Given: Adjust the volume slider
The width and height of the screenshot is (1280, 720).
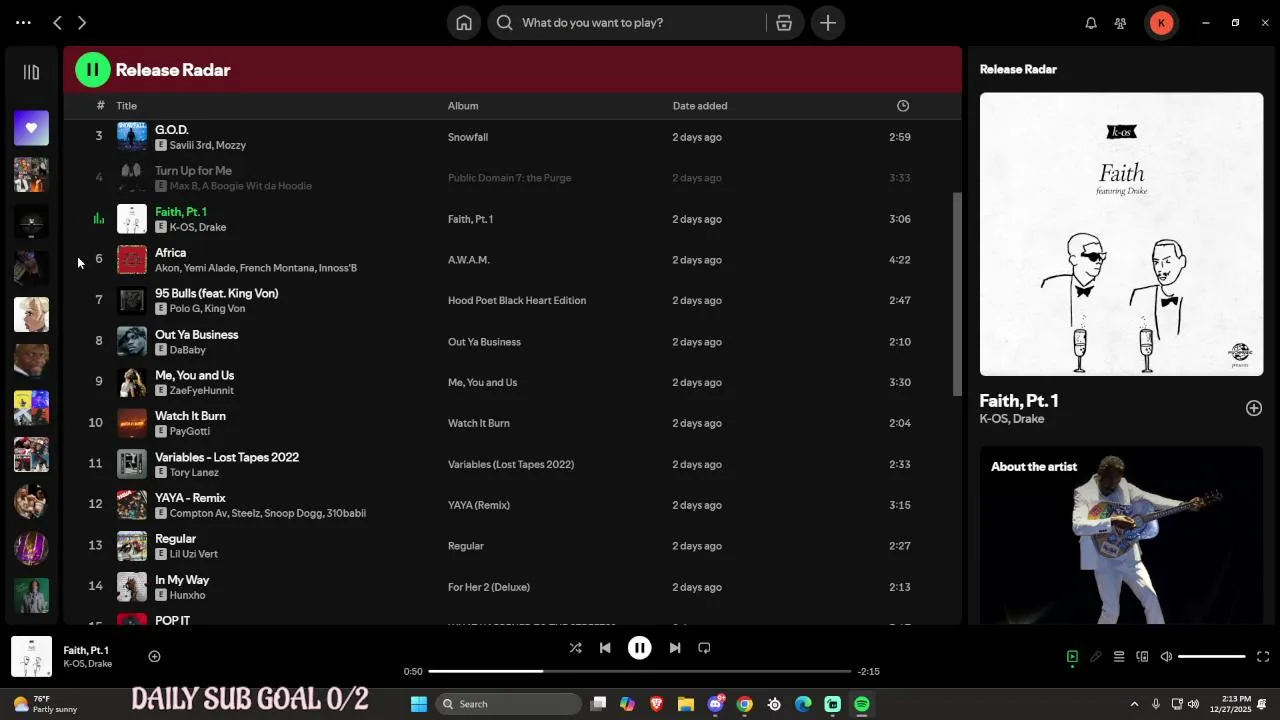Looking at the screenshot, I should click(x=1212, y=657).
